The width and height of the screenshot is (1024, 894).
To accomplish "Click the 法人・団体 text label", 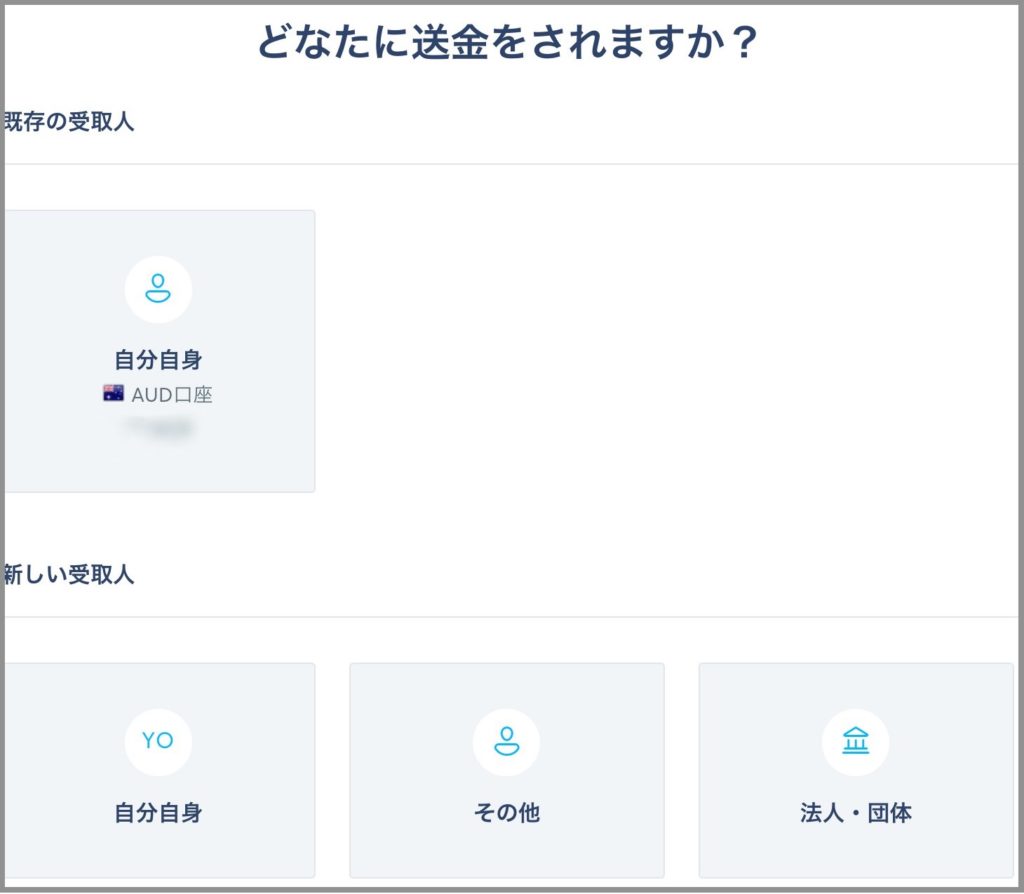I will click(856, 813).
